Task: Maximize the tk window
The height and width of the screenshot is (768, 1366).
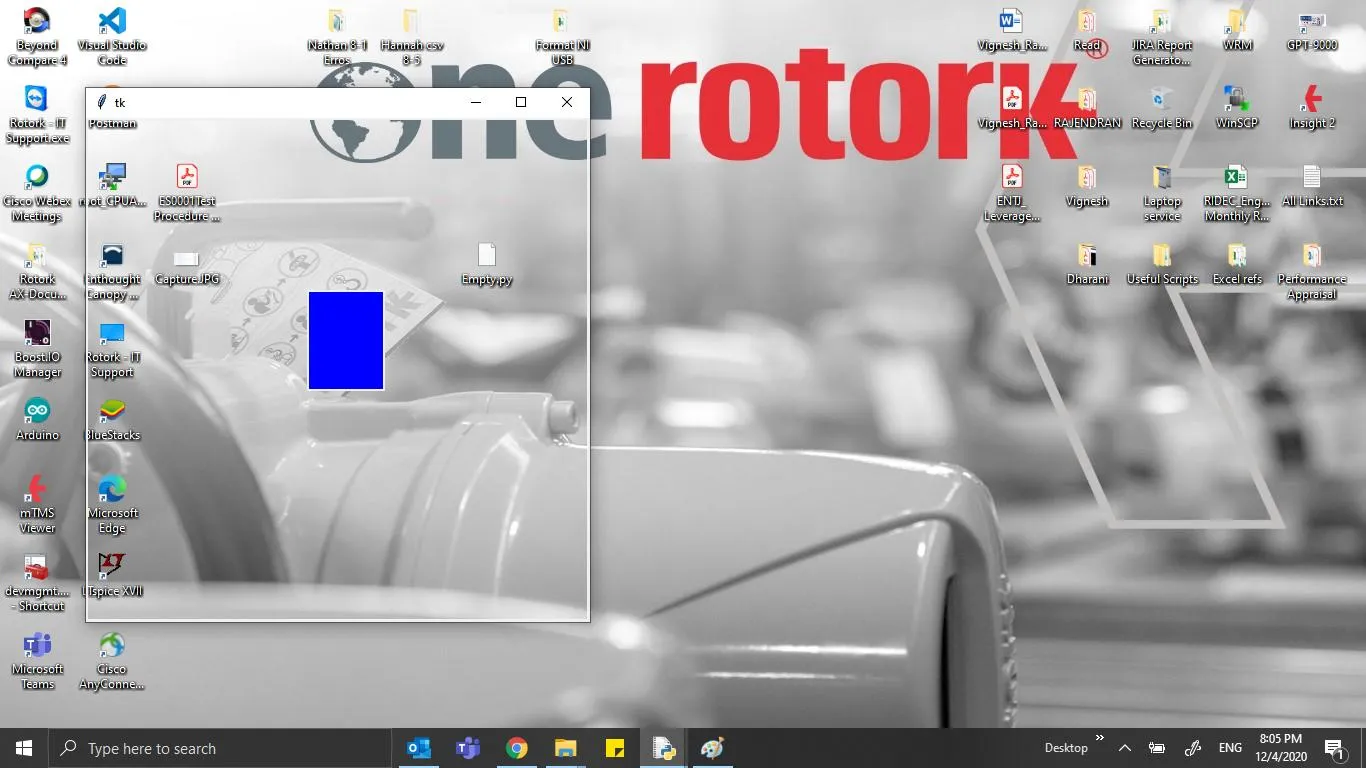Action: (x=521, y=102)
